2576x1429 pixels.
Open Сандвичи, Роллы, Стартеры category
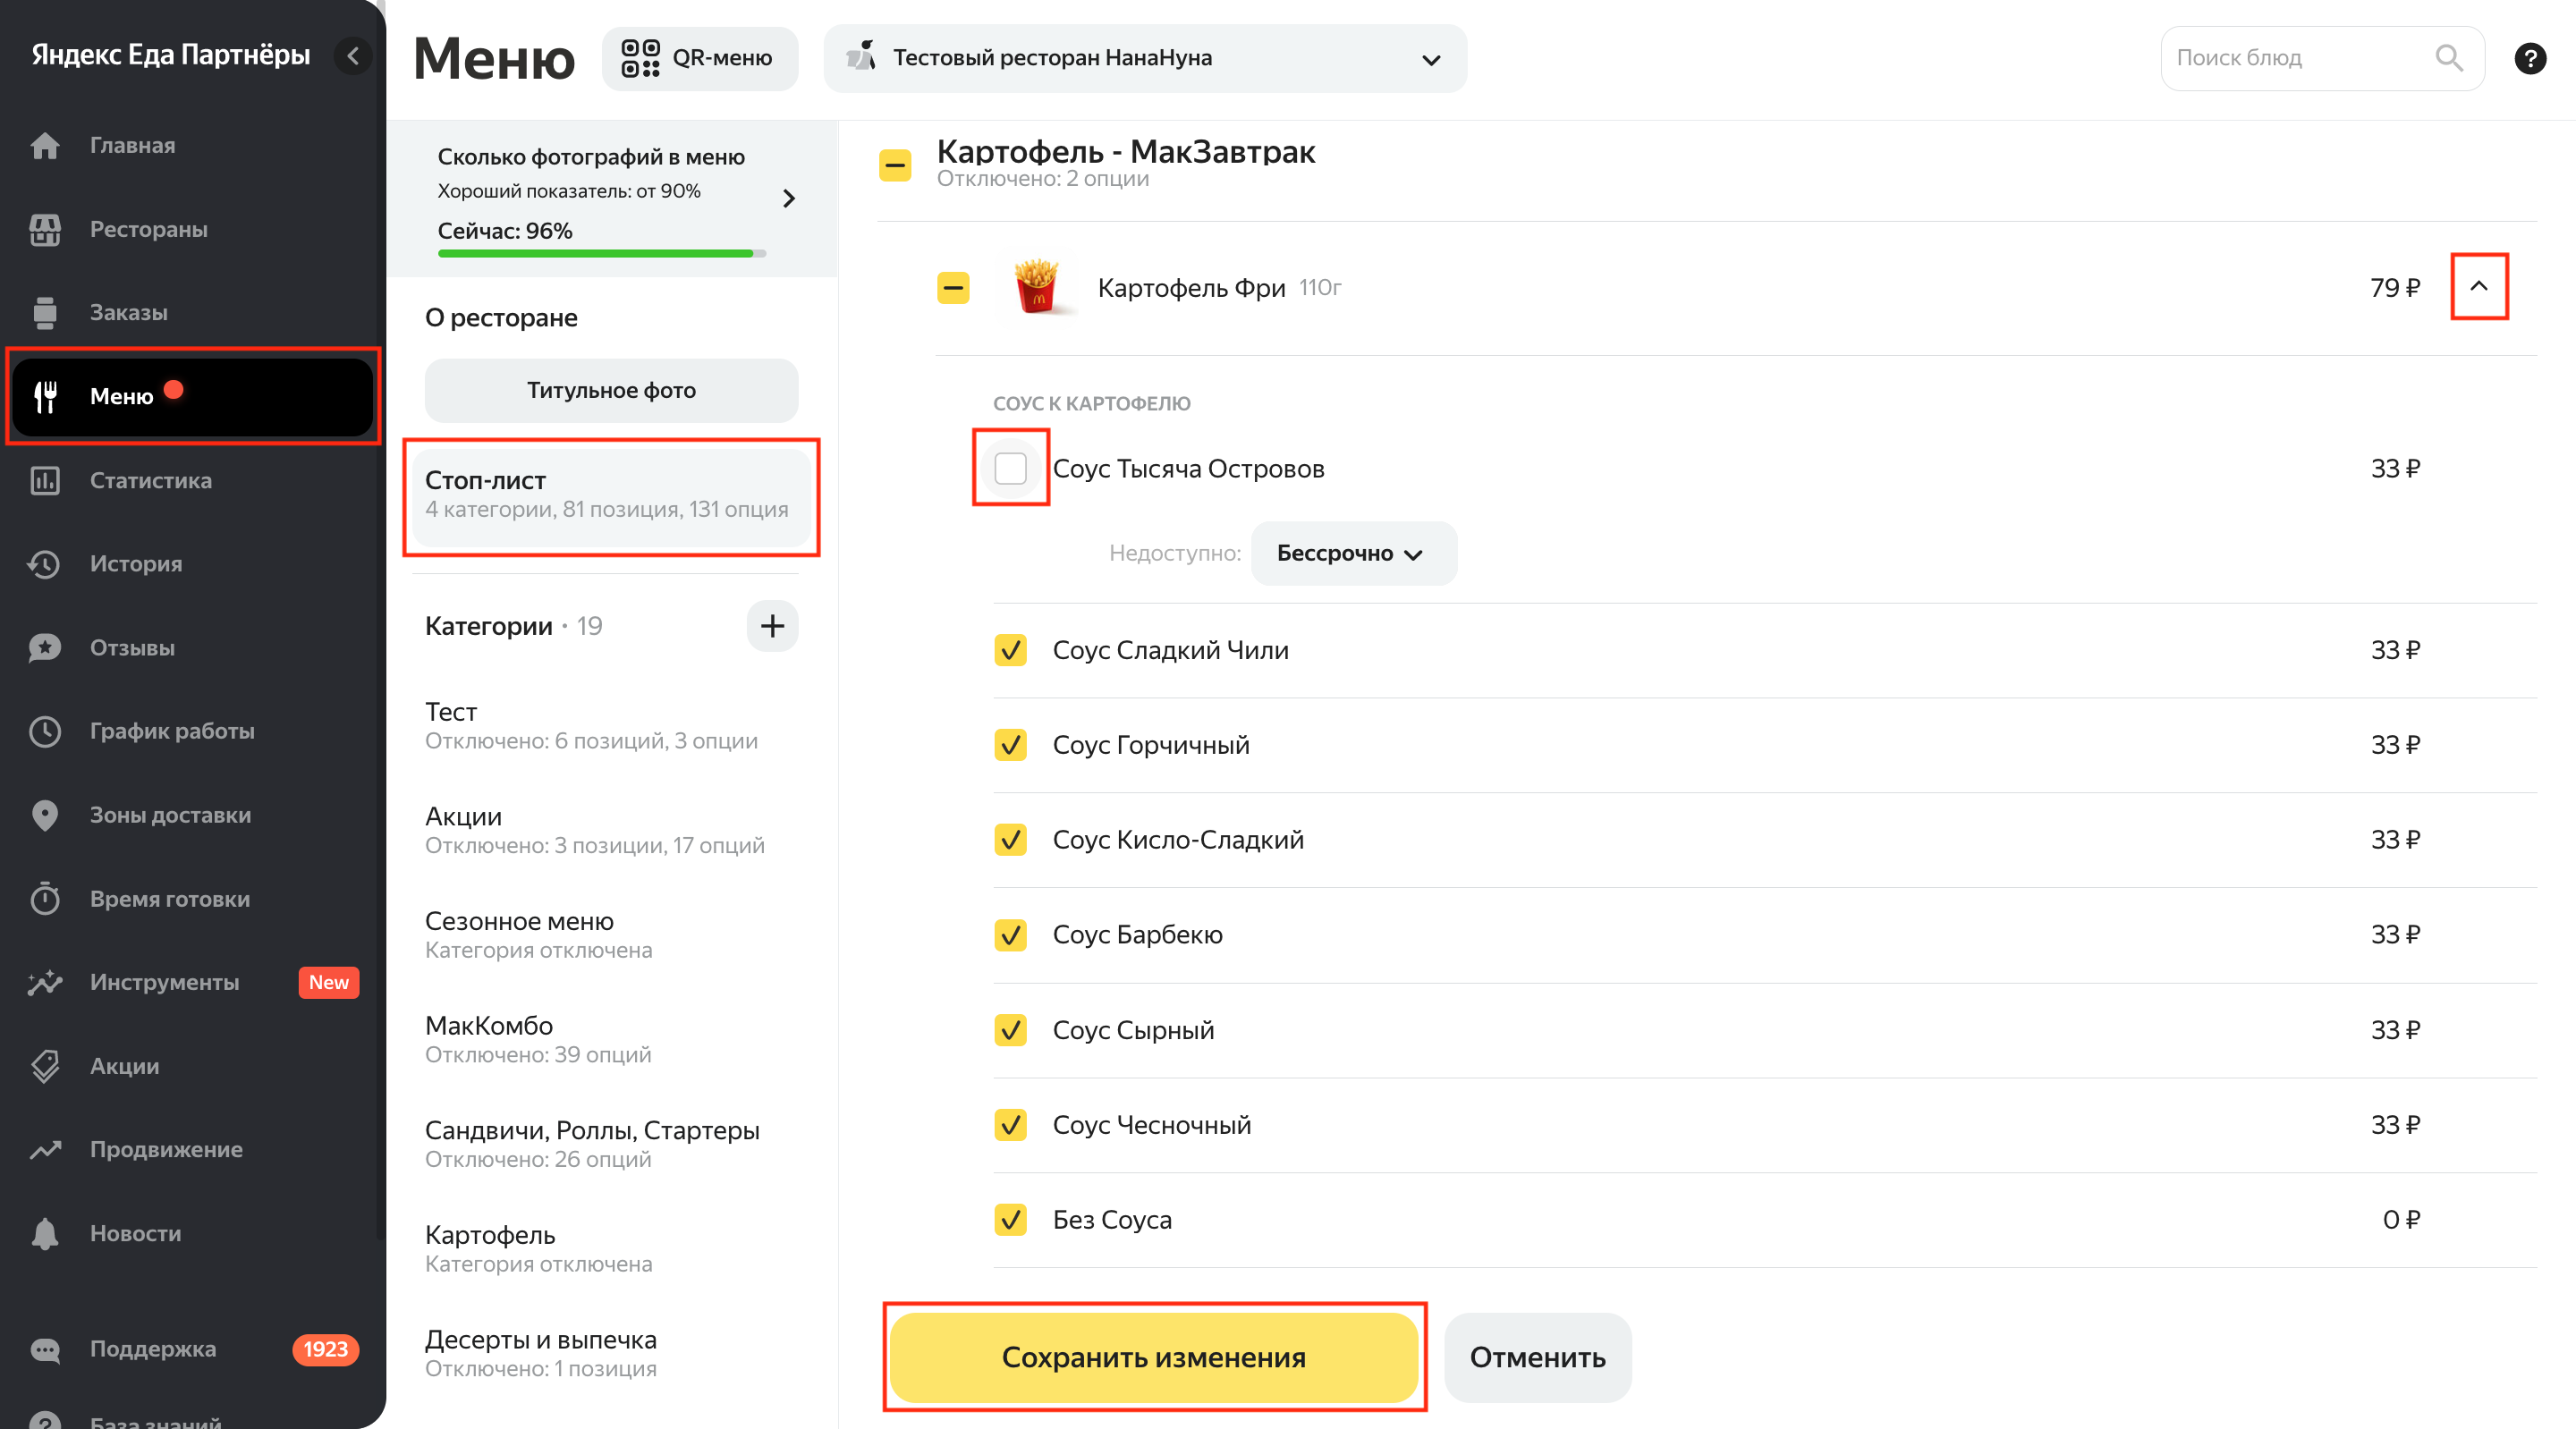[611, 1144]
